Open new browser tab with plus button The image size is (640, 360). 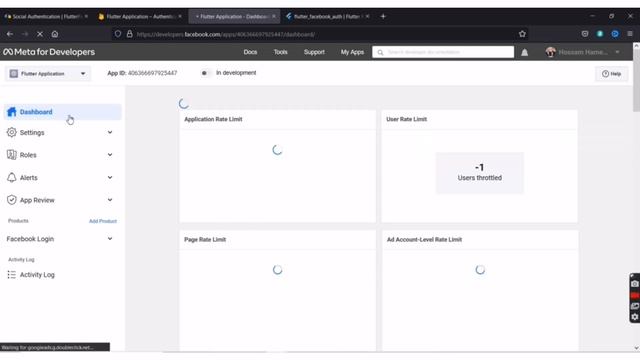point(383,16)
